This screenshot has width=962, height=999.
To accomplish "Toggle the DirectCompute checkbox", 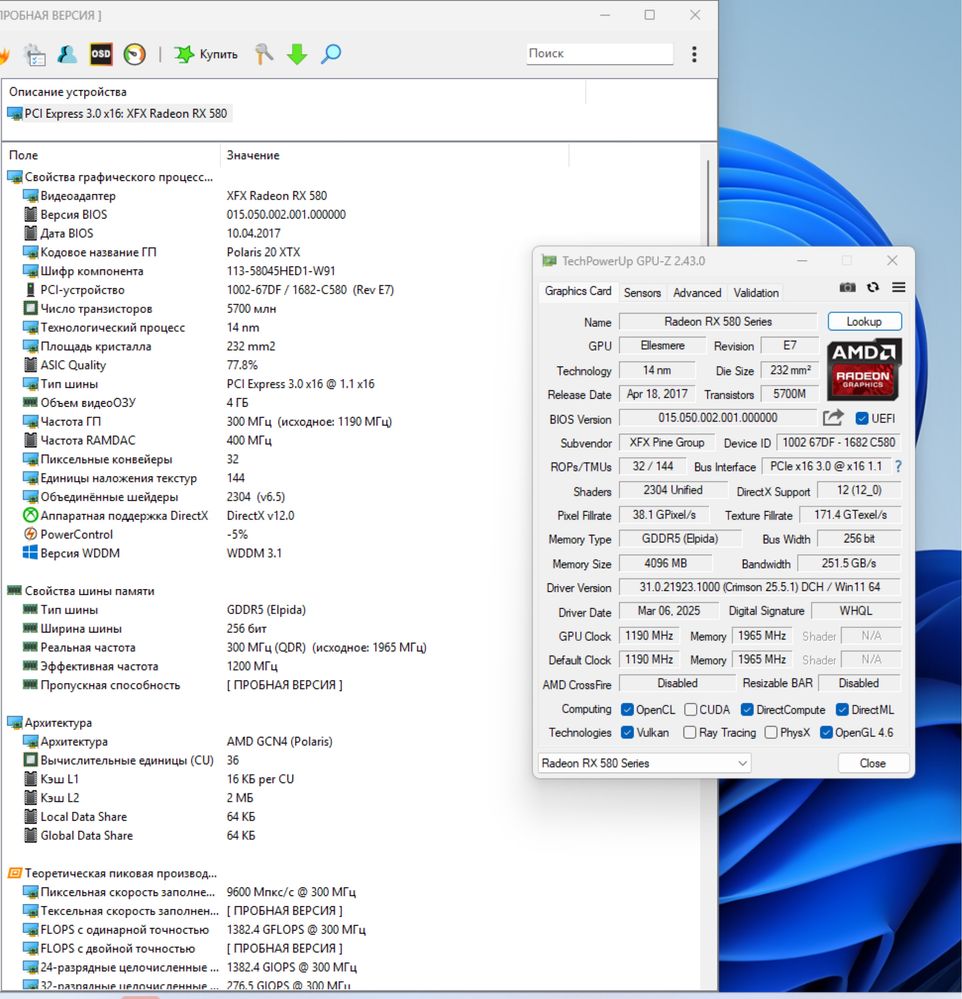I will pyautogui.click(x=747, y=709).
